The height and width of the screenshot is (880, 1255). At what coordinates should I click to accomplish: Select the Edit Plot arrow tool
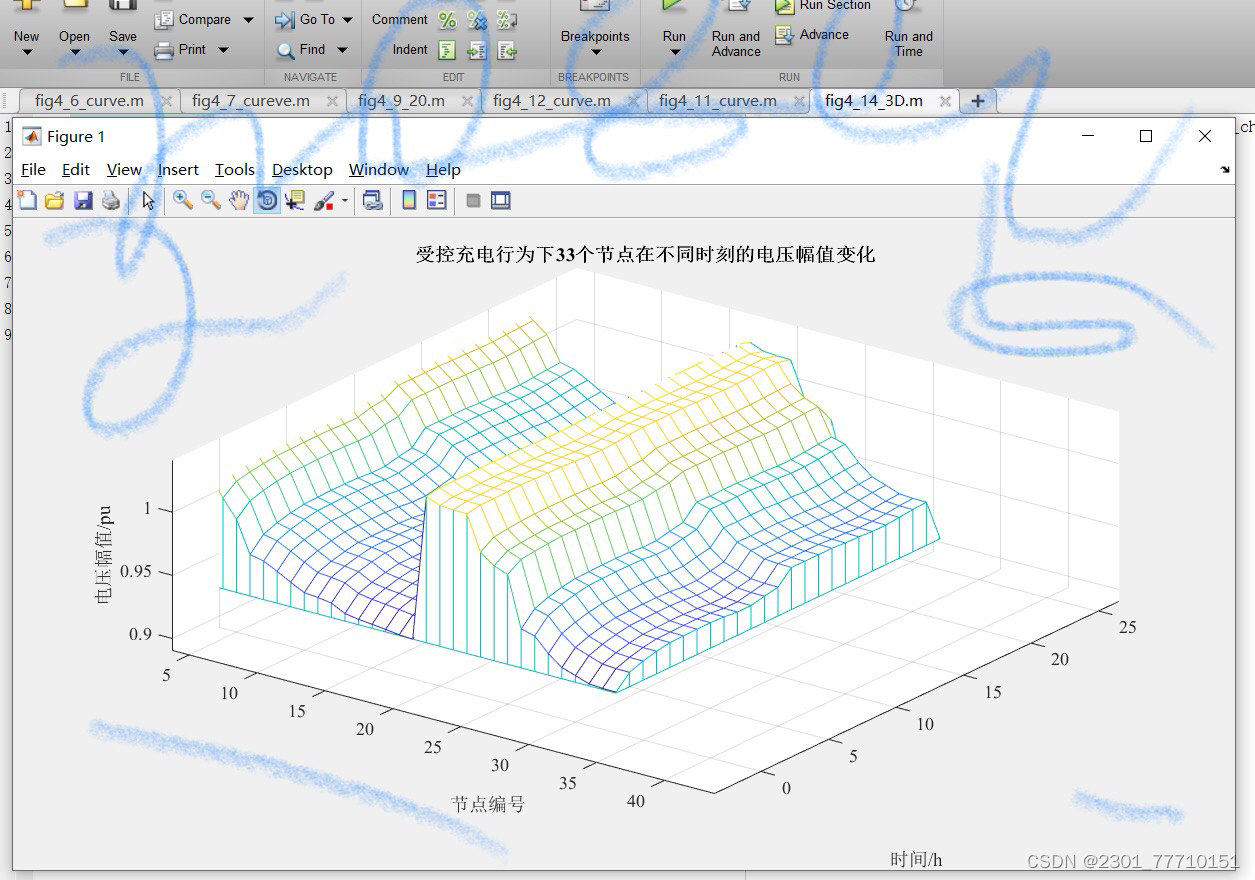[x=149, y=201]
